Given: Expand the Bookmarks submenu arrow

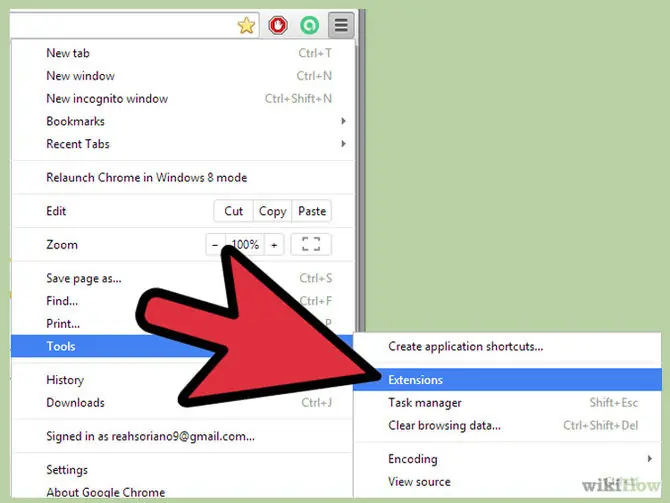Looking at the screenshot, I should click(344, 121).
